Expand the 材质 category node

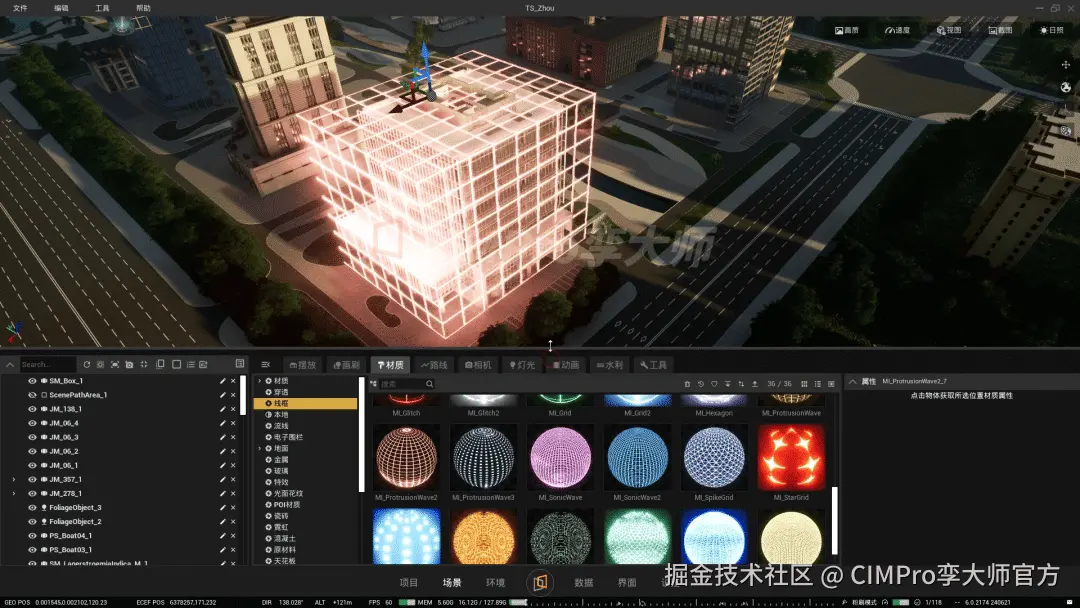click(260, 381)
